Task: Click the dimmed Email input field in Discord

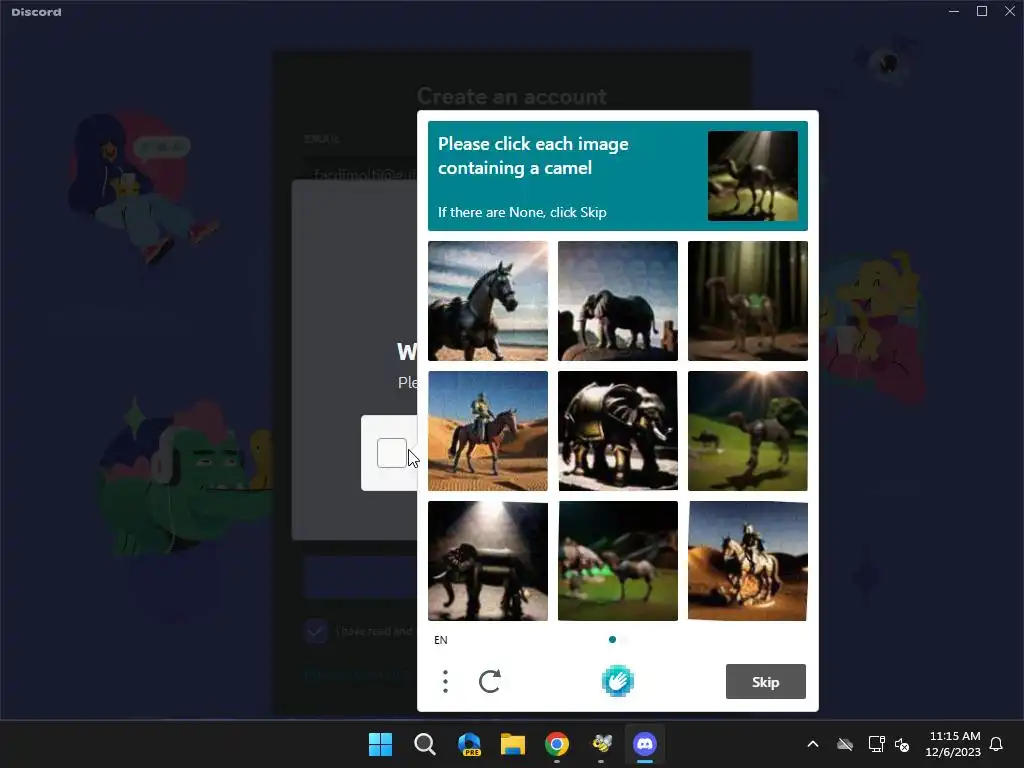Action: [360, 174]
